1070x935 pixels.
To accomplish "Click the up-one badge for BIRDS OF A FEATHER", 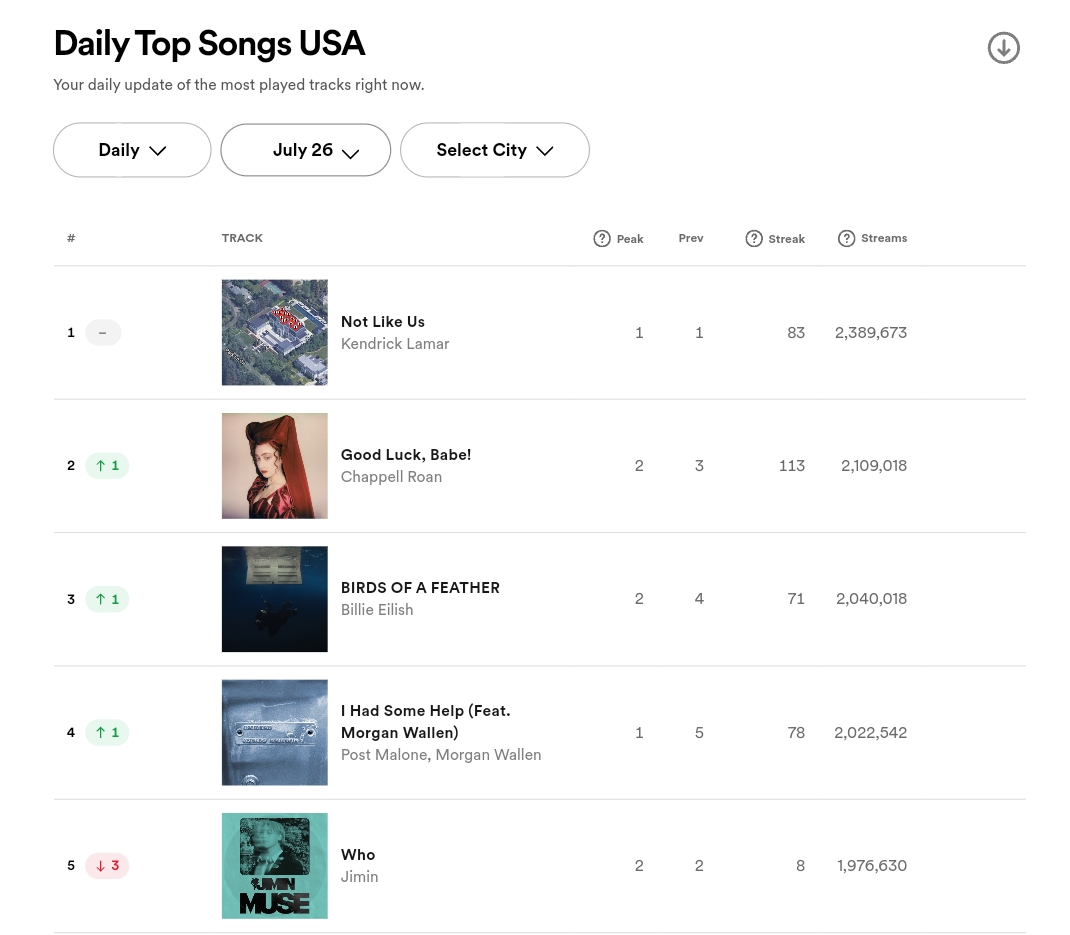I will tap(107, 599).
